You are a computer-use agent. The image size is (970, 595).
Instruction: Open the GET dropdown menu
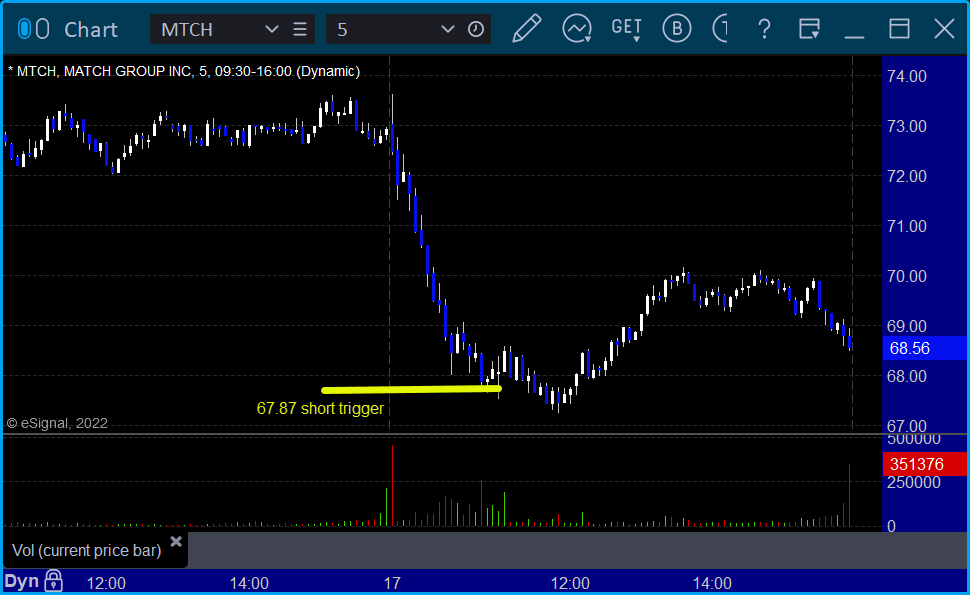coord(627,29)
